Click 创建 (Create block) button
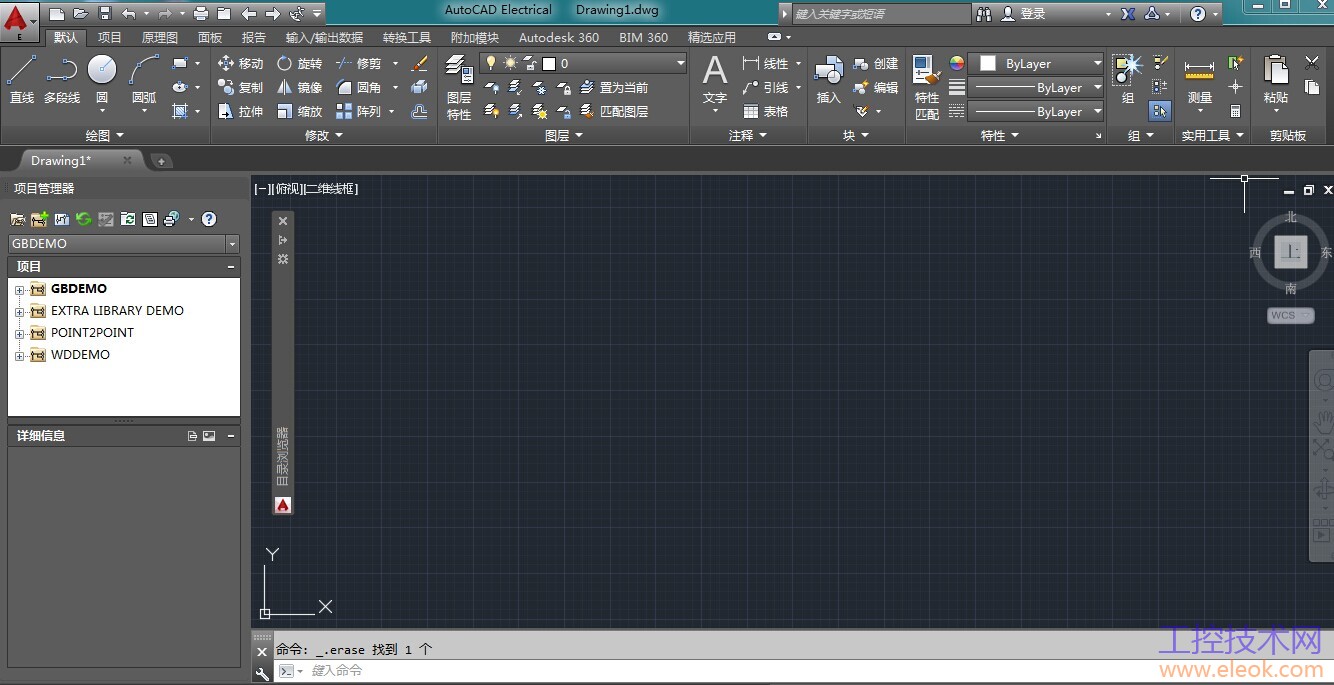Viewport: 1334px width, 685px height. click(876, 63)
